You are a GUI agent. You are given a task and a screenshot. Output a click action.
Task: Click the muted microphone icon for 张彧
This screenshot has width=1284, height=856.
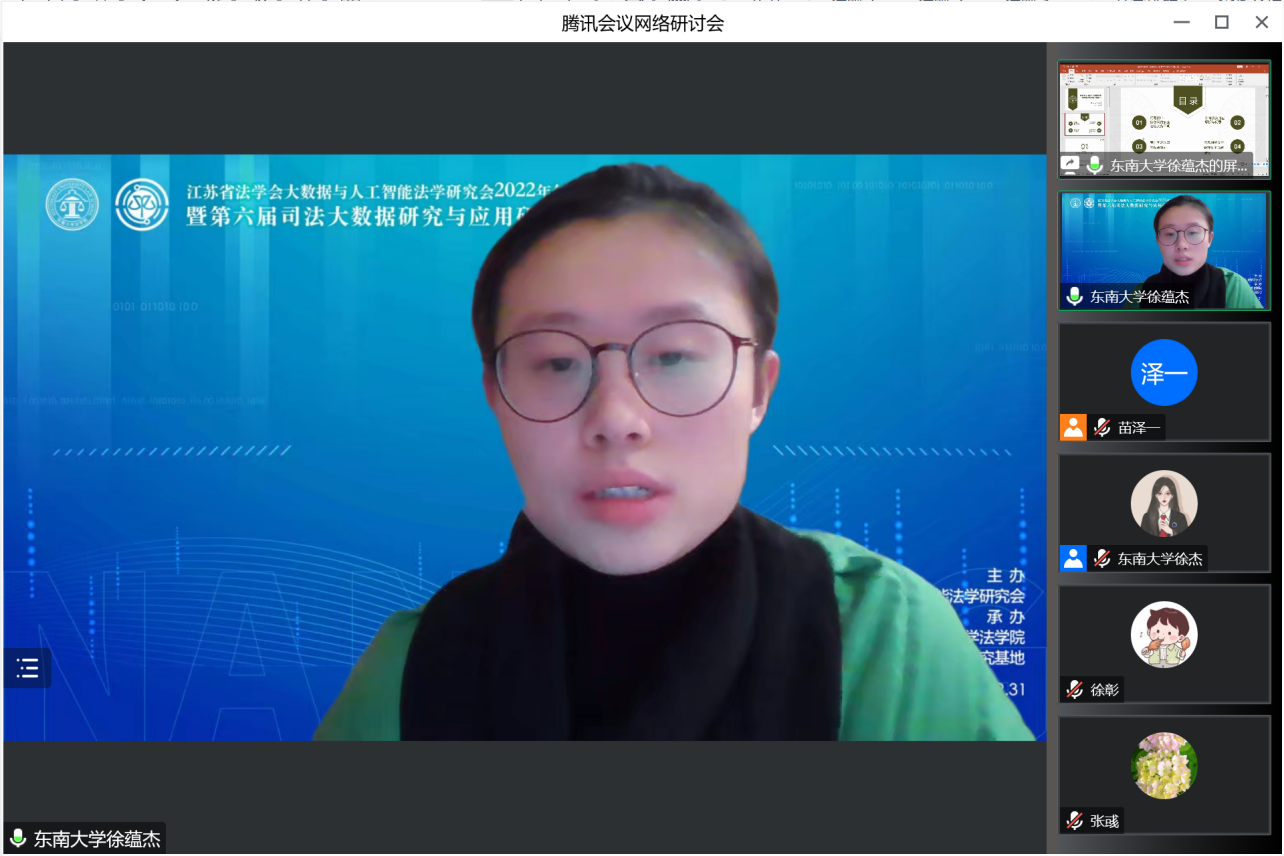coord(1075,821)
